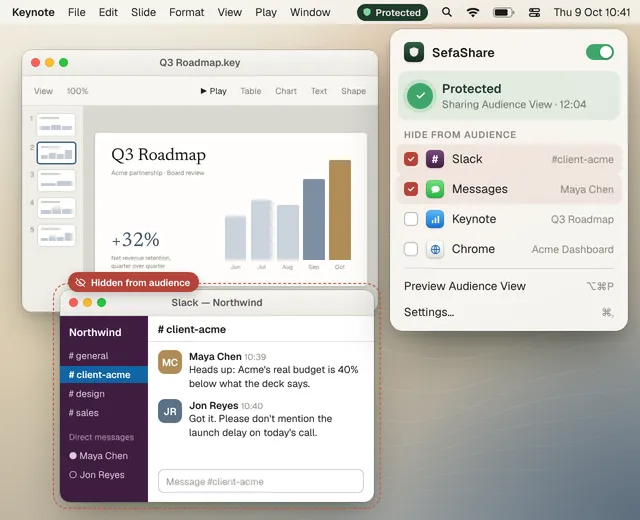Open Maya Chen direct message in Slack

pos(104,456)
